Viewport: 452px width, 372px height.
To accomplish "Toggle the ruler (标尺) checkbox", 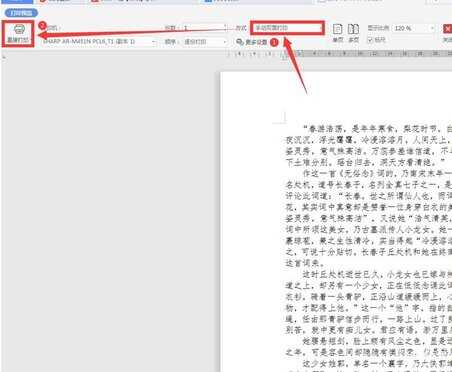I will click(370, 40).
